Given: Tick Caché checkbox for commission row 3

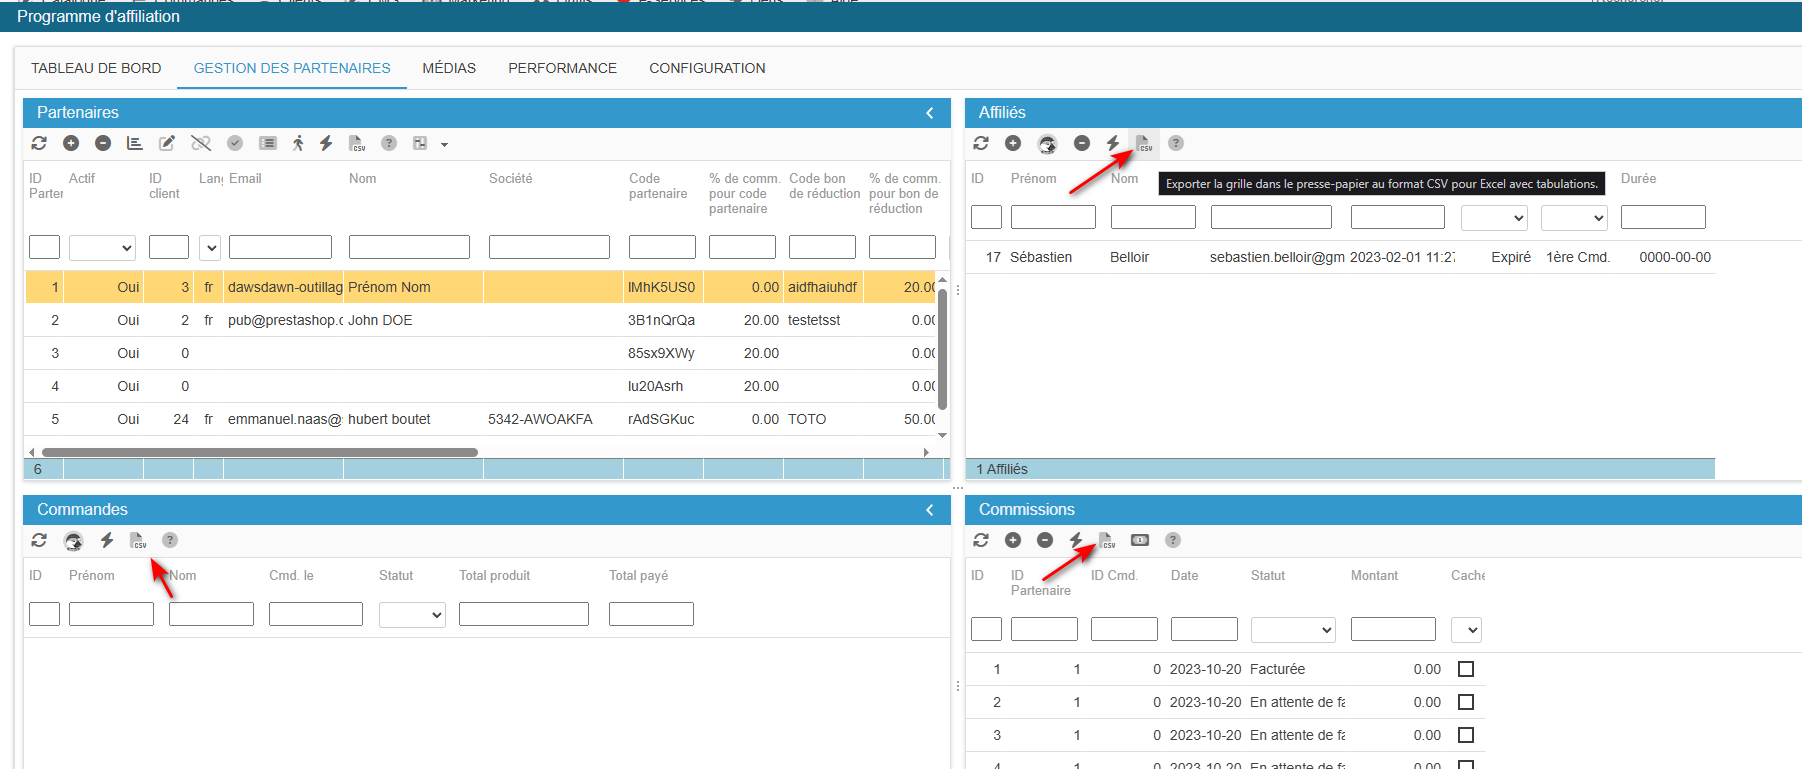Looking at the screenshot, I should (x=1466, y=735).
